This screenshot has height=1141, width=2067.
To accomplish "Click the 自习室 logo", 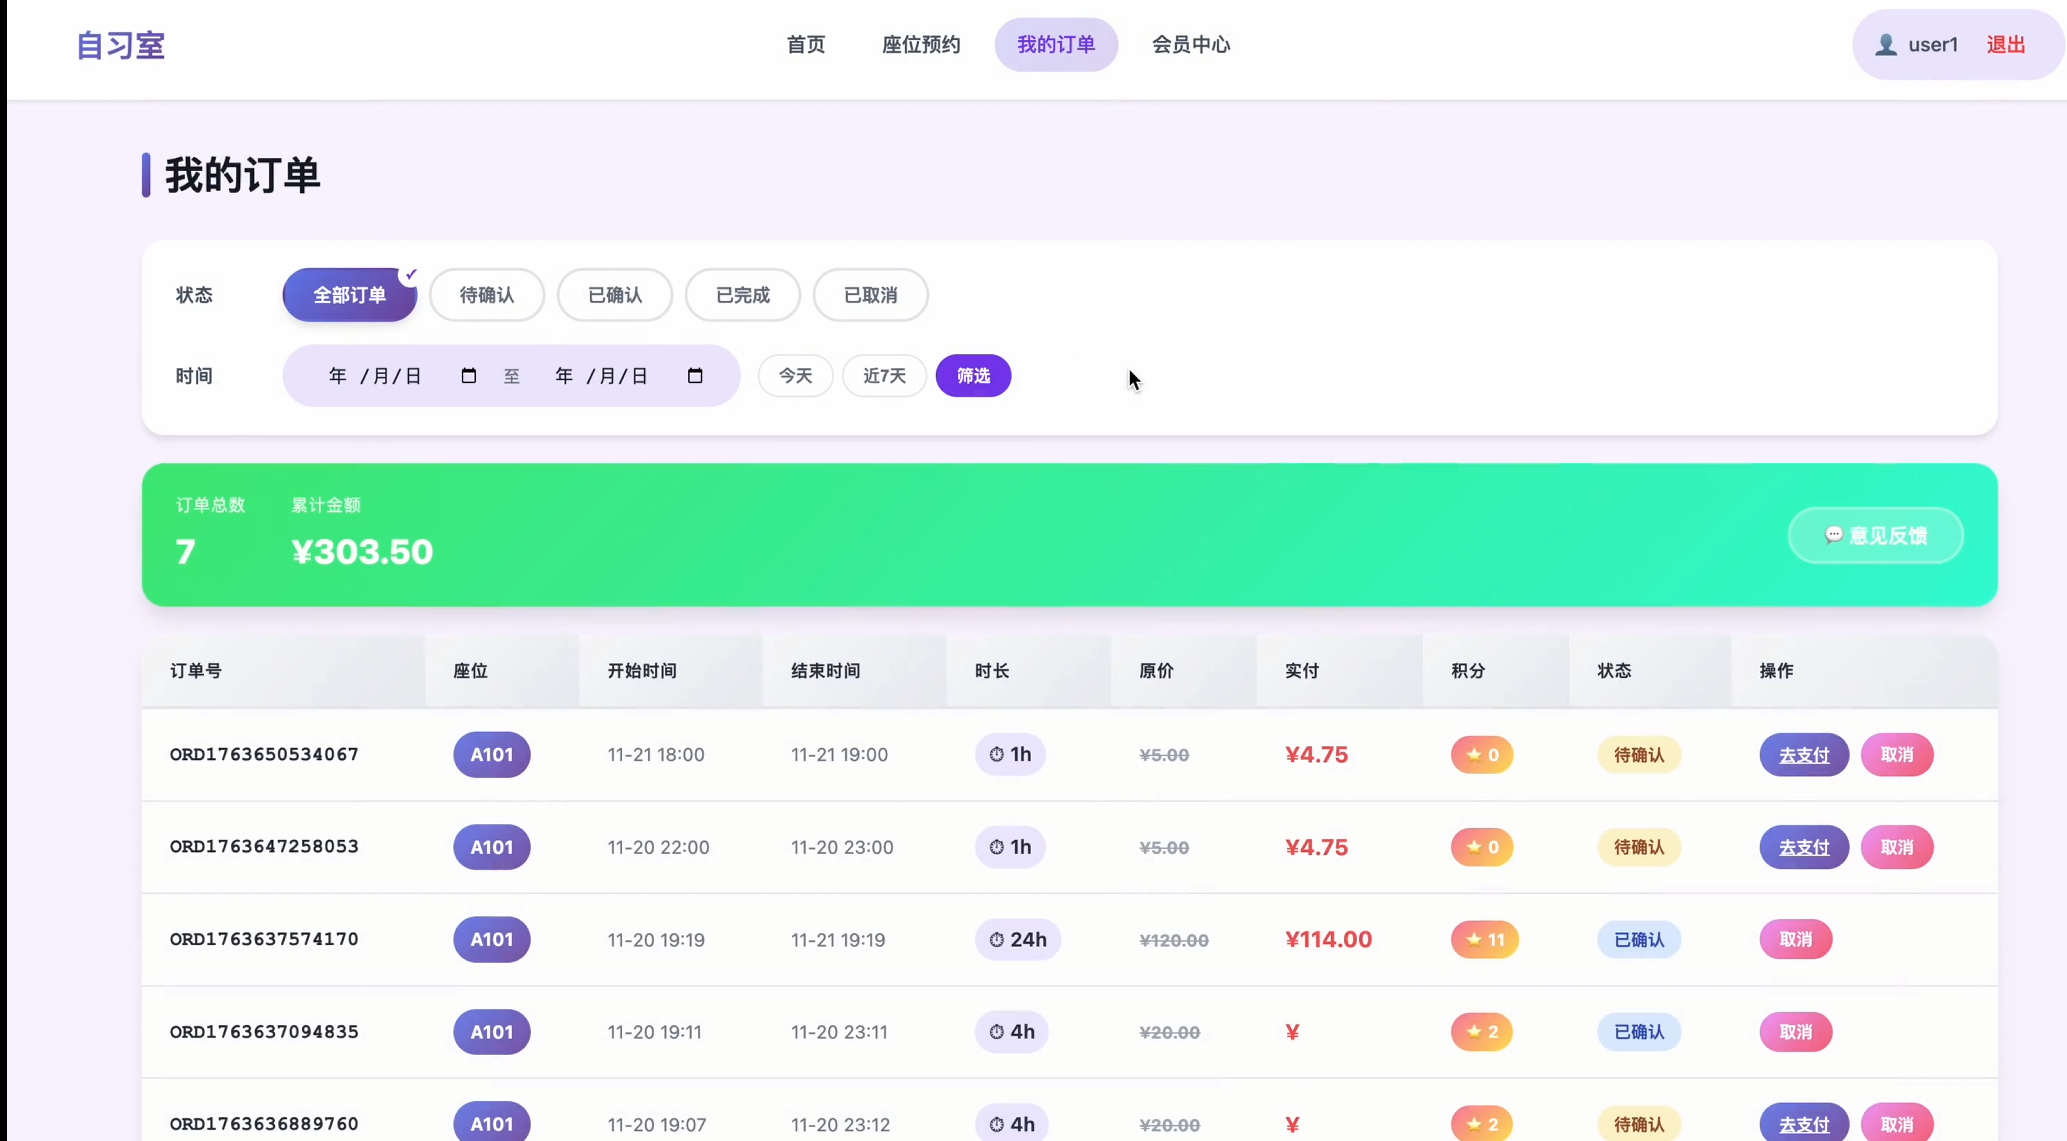I will (120, 45).
